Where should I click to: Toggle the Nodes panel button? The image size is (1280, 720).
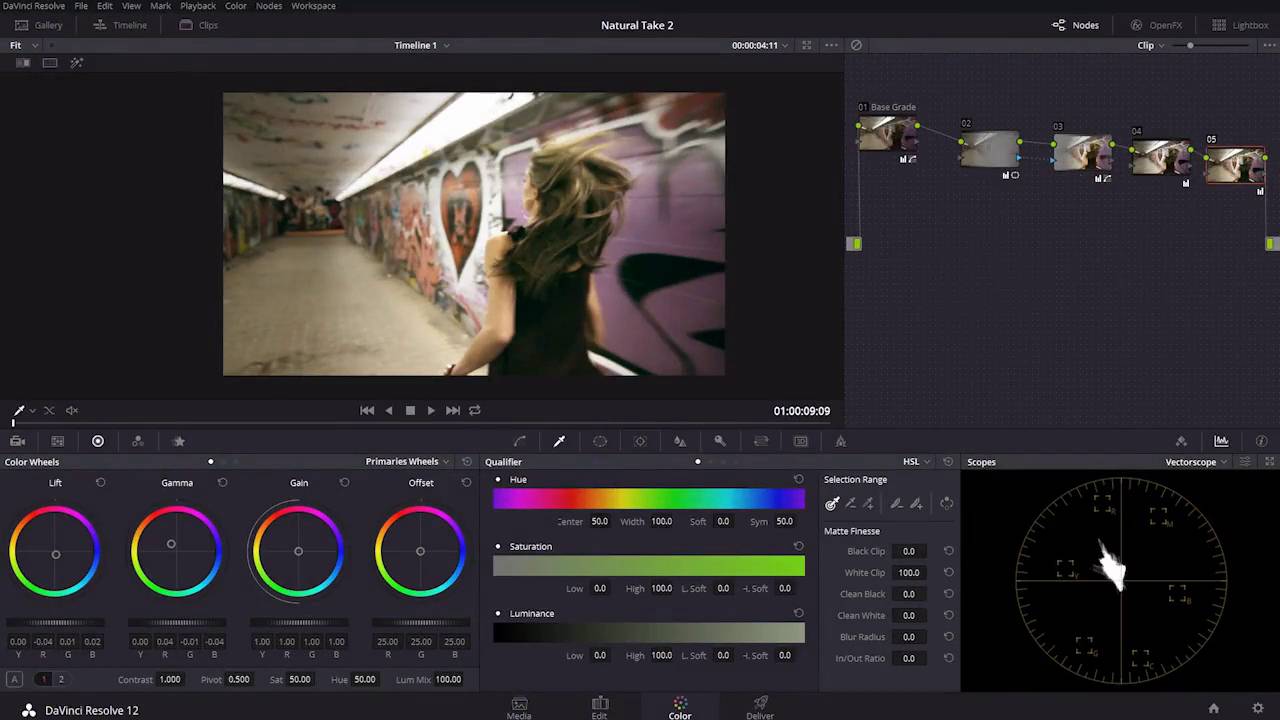click(1075, 25)
